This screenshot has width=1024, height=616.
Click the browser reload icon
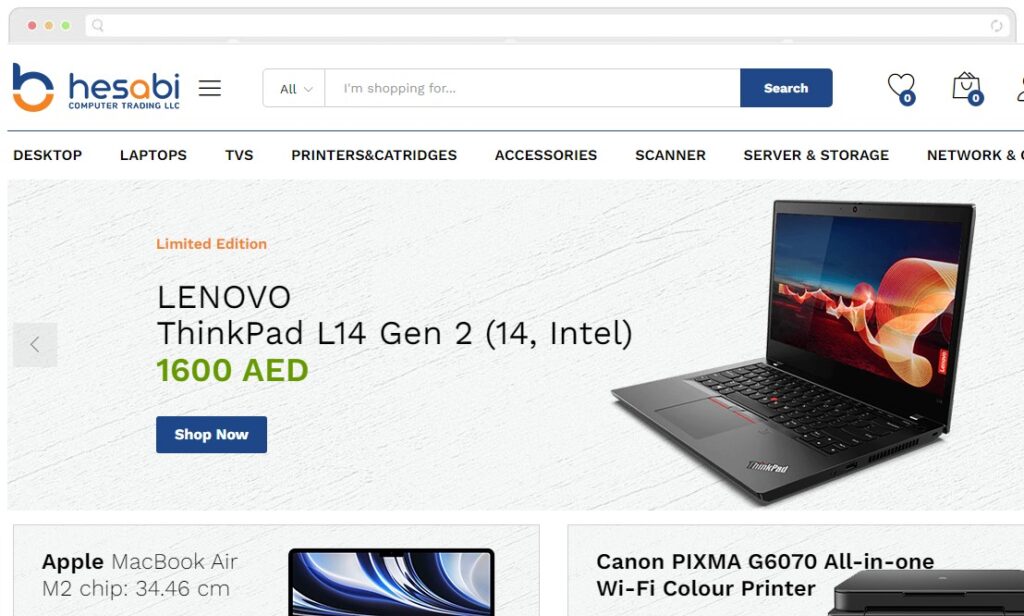pyautogui.click(x=996, y=25)
